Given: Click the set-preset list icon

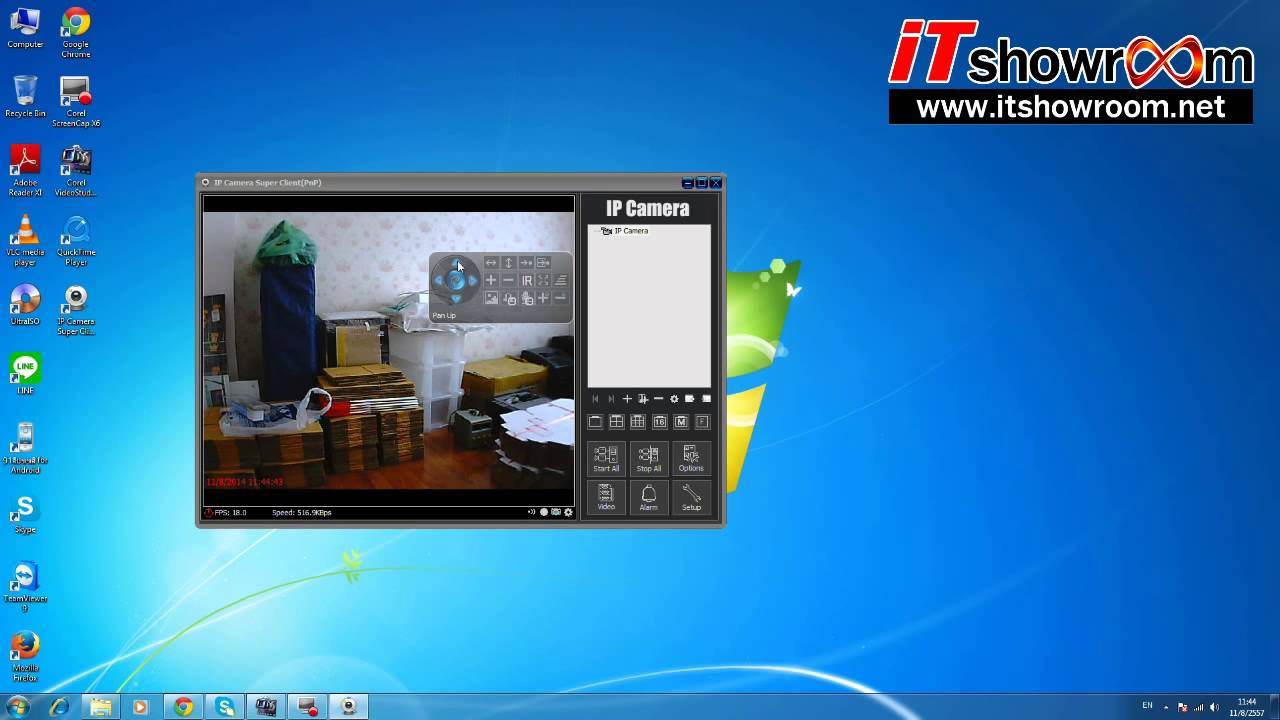Looking at the screenshot, I should pos(543,262).
